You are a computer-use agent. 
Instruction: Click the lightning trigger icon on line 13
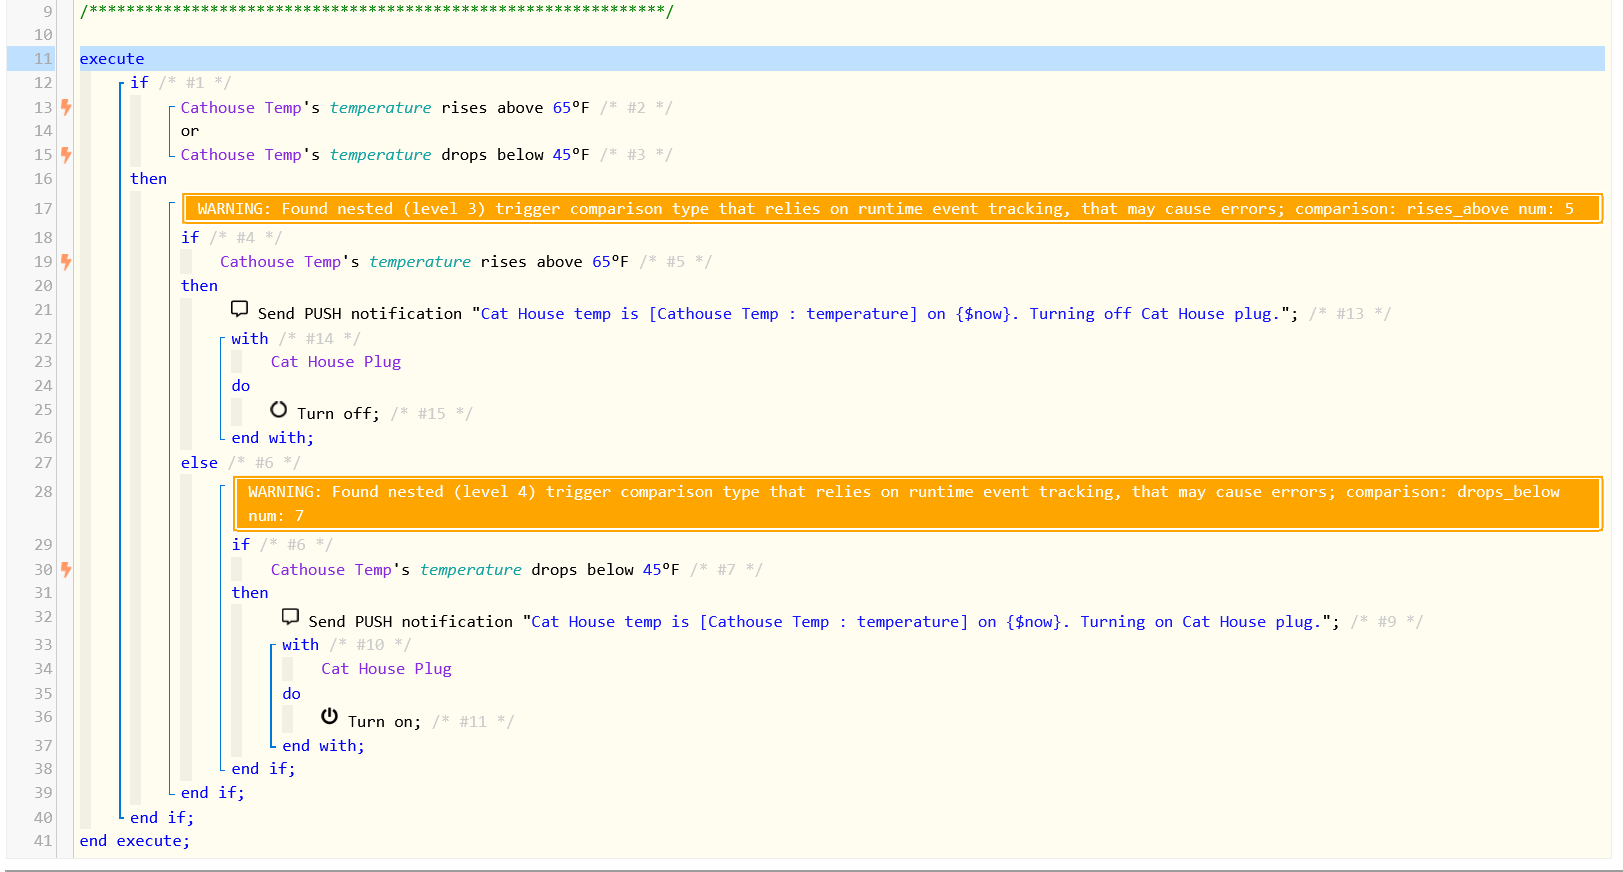click(x=66, y=107)
